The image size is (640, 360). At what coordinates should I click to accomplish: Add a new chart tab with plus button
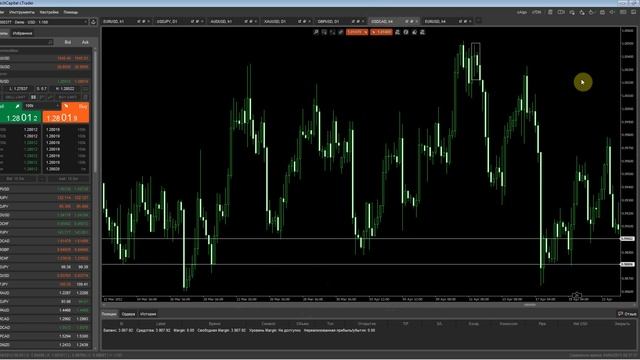[x=479, y=21]
